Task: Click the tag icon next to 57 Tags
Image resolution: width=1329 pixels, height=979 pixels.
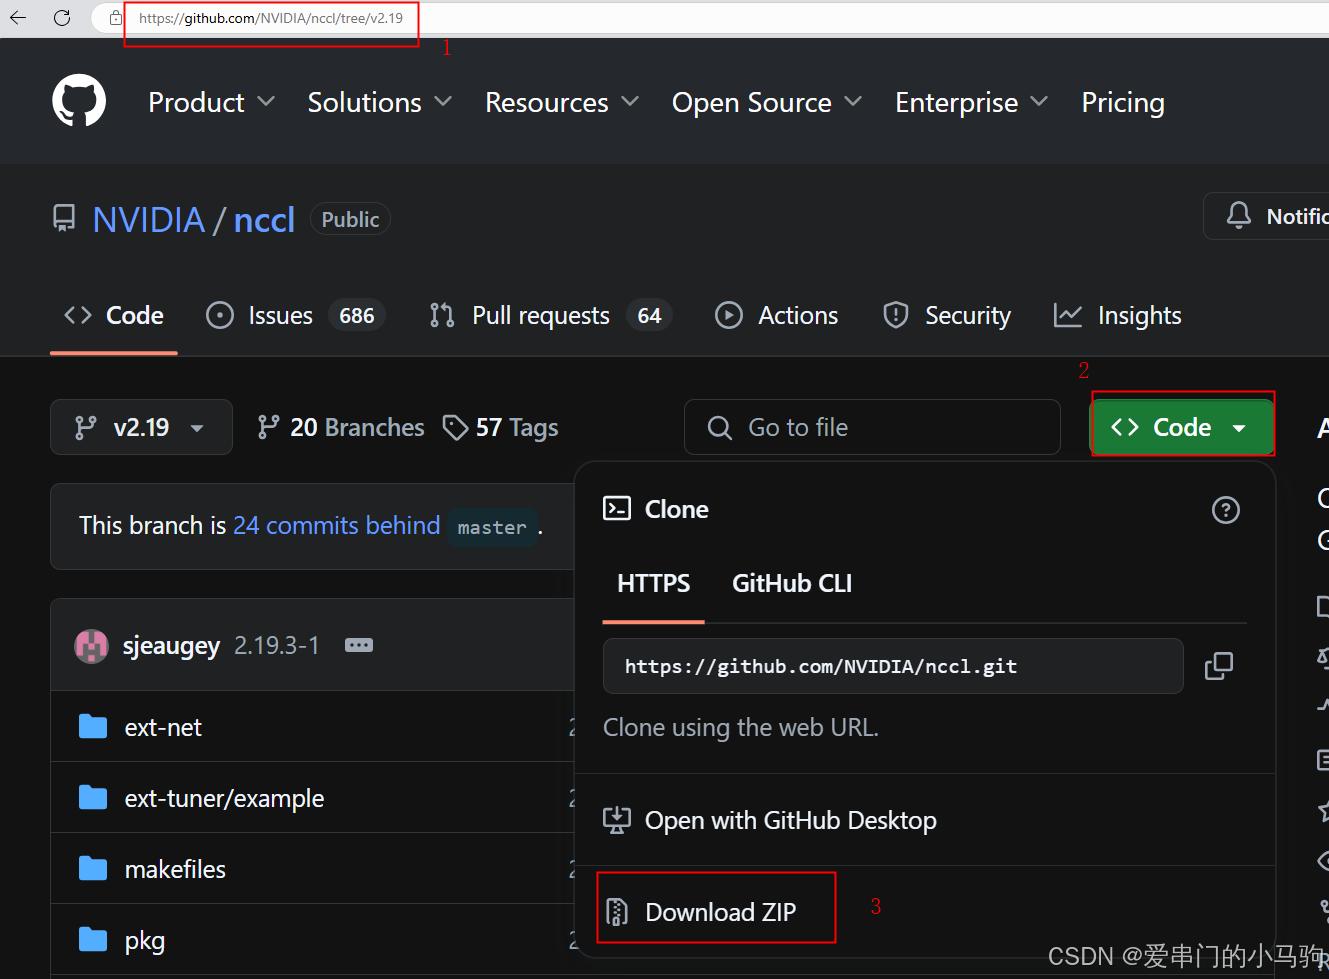Action: 456,428
